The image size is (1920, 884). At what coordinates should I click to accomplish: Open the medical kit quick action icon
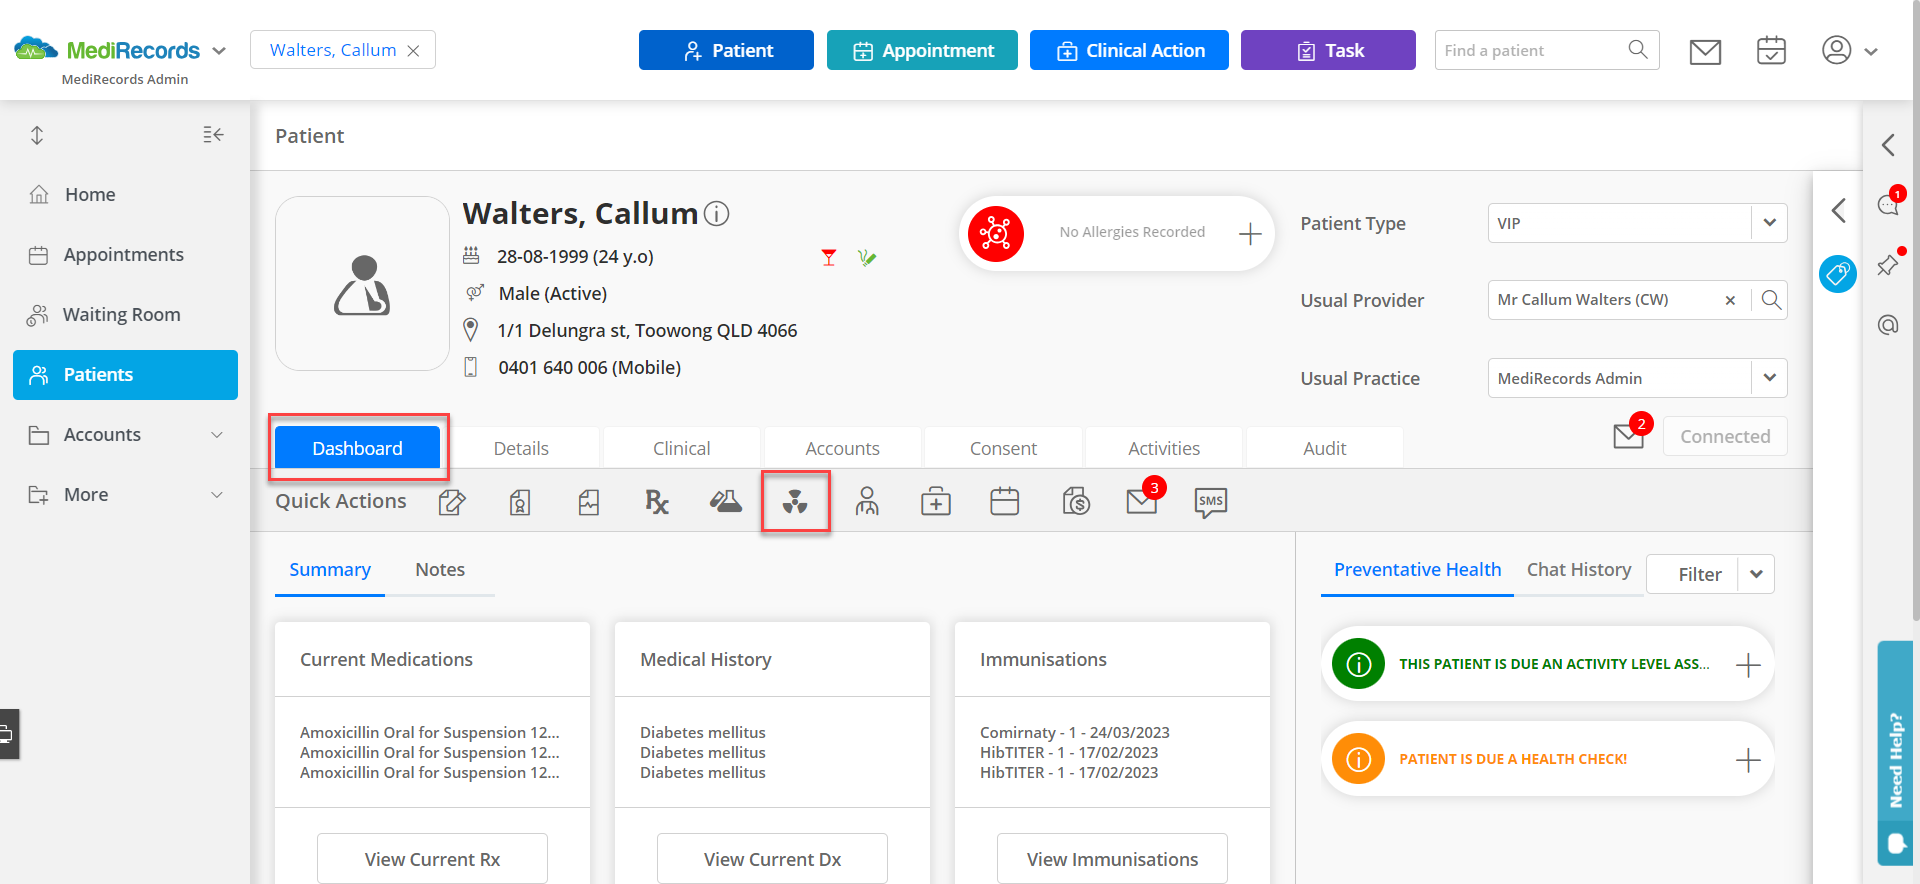[936, 502]
